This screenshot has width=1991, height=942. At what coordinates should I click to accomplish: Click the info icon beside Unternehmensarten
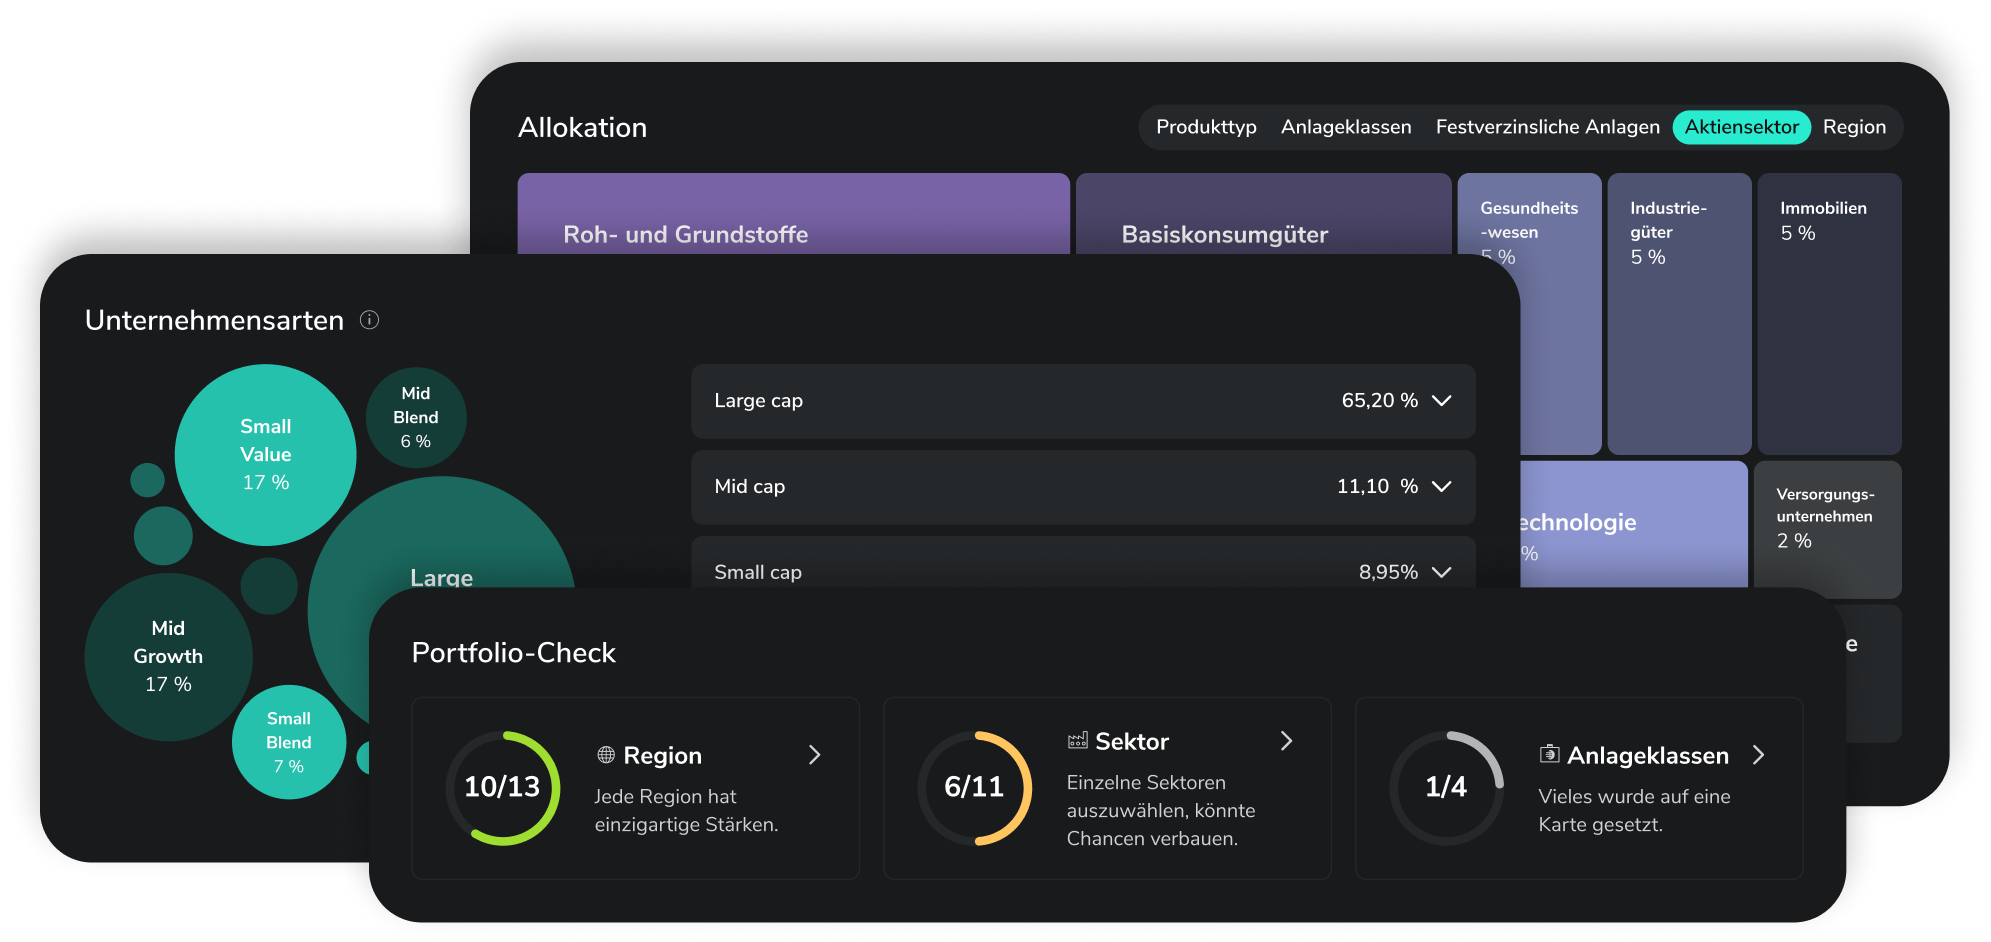(369, 320)
